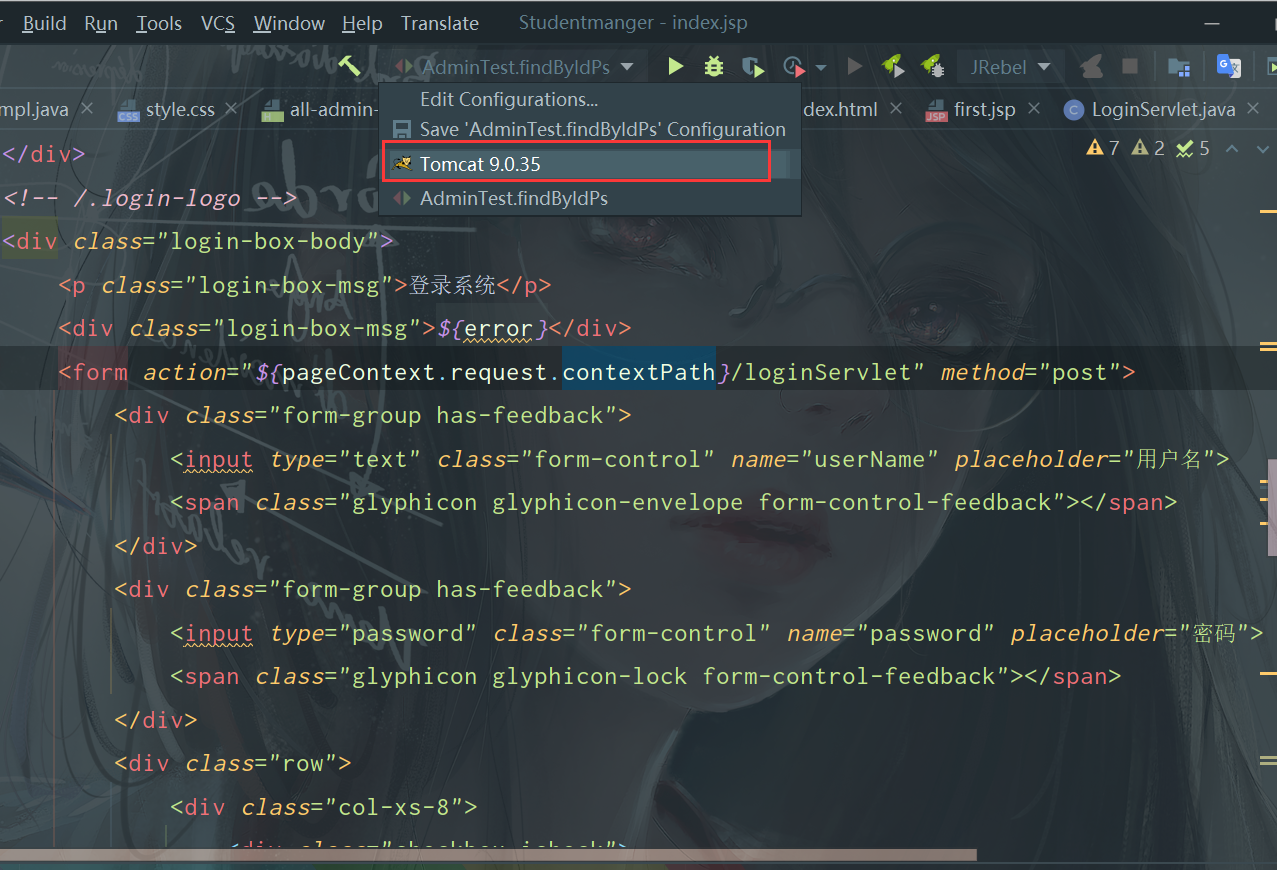The height and width of the screenshot is (870, 1277).
Task: Open the VCS menu
Action: (218, 23)
